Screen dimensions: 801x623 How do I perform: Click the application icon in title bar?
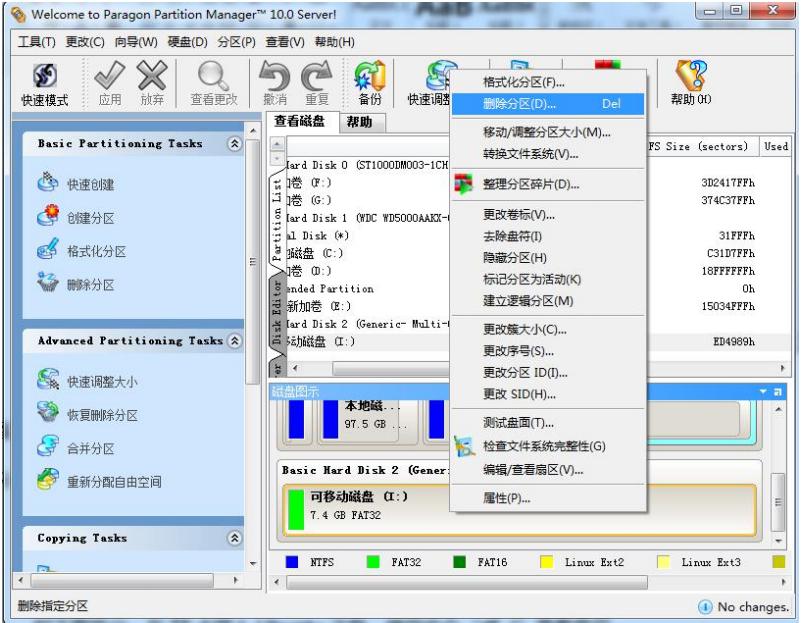[18, 15]
